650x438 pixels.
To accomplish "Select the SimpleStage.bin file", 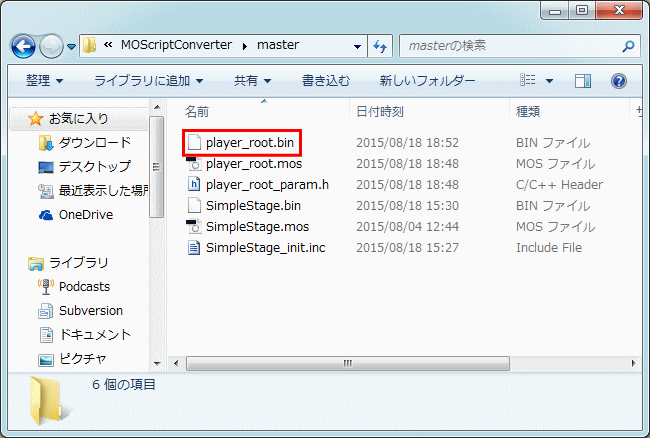I will [253, 206].
